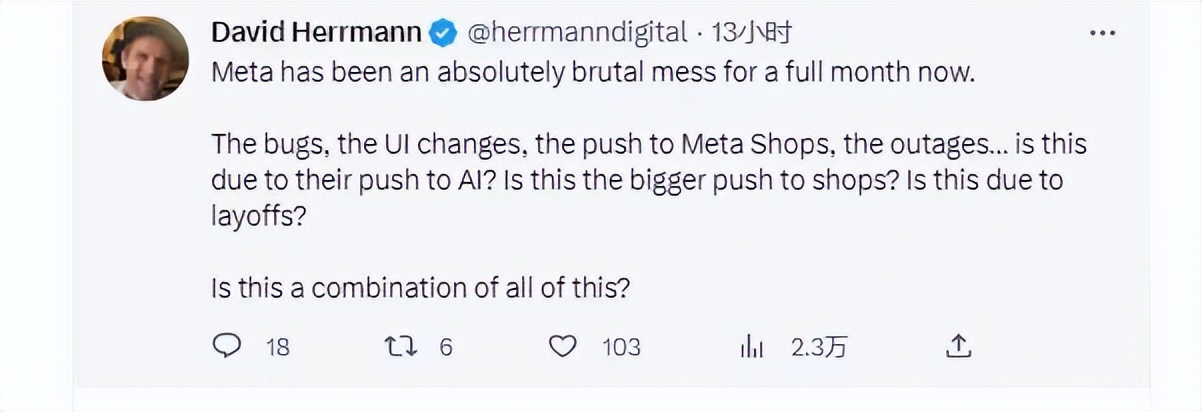Click the David Herrmann display name
Screen dimensions: 1202x412
(x=316, y=34)
